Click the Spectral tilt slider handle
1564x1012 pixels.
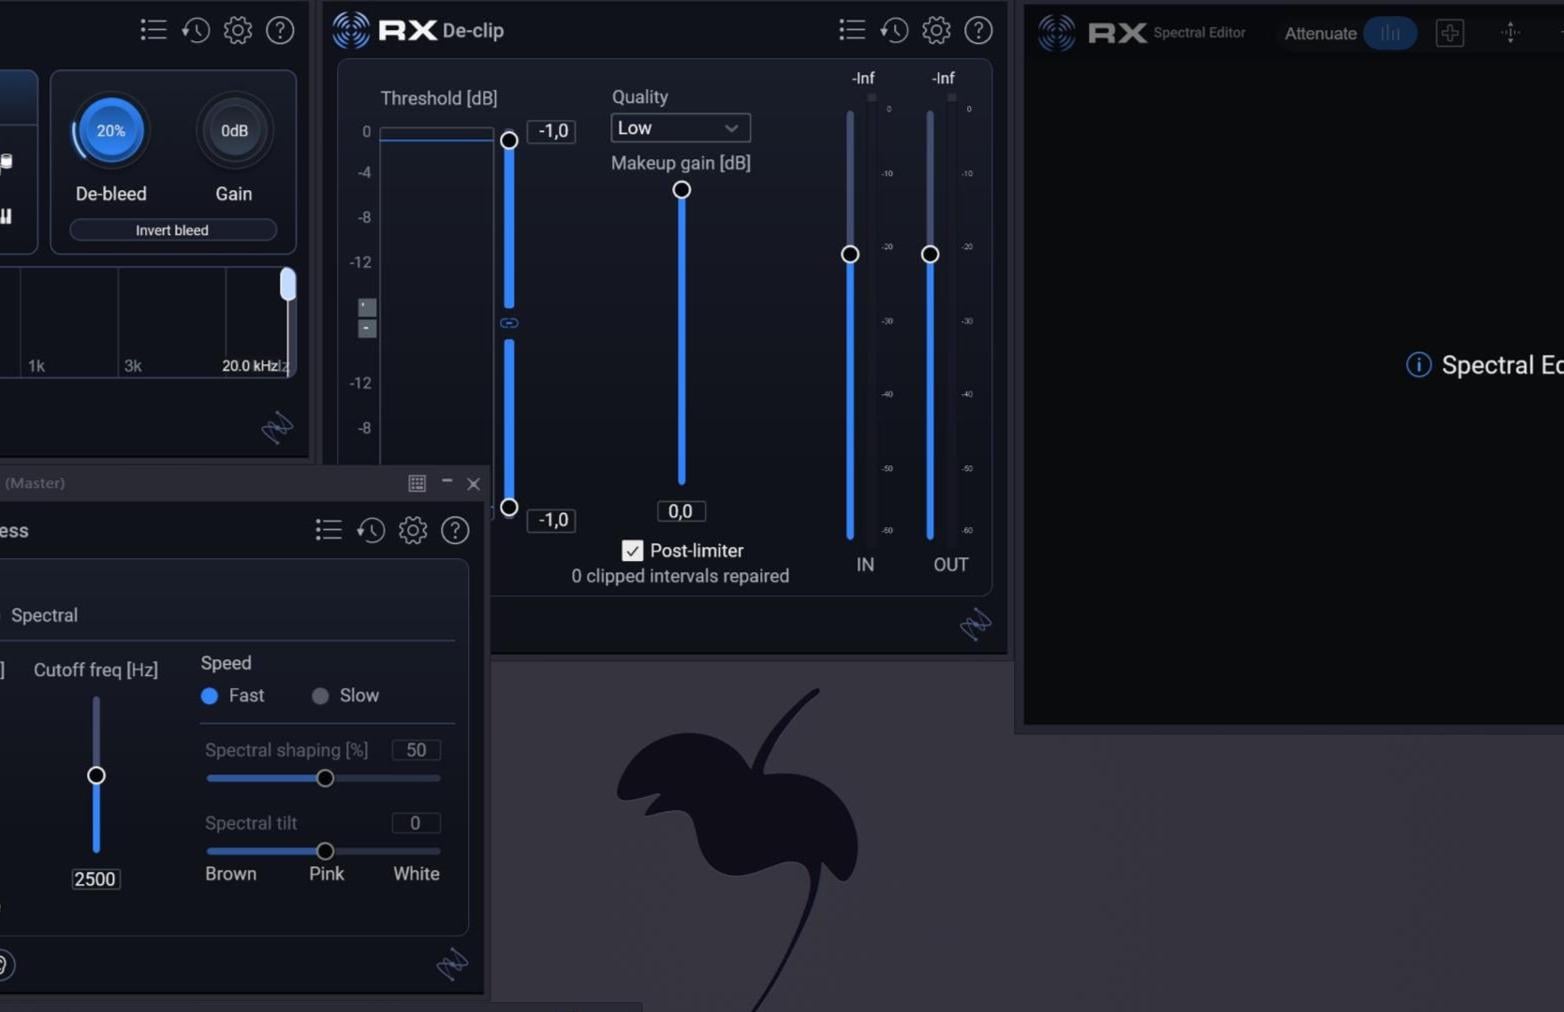point(325,851)
